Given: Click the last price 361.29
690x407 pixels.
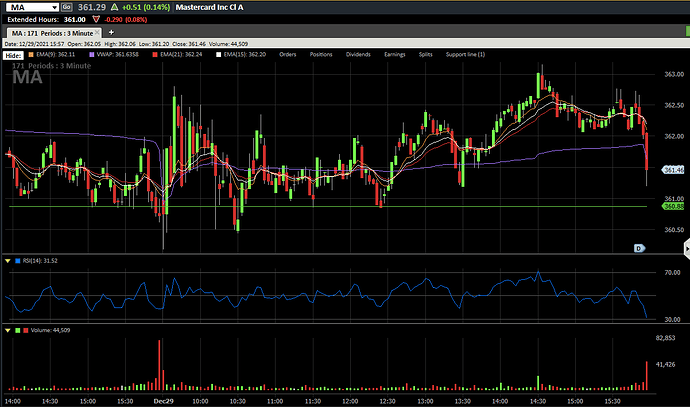Looking at the screenshot, I should coord(92,7).
